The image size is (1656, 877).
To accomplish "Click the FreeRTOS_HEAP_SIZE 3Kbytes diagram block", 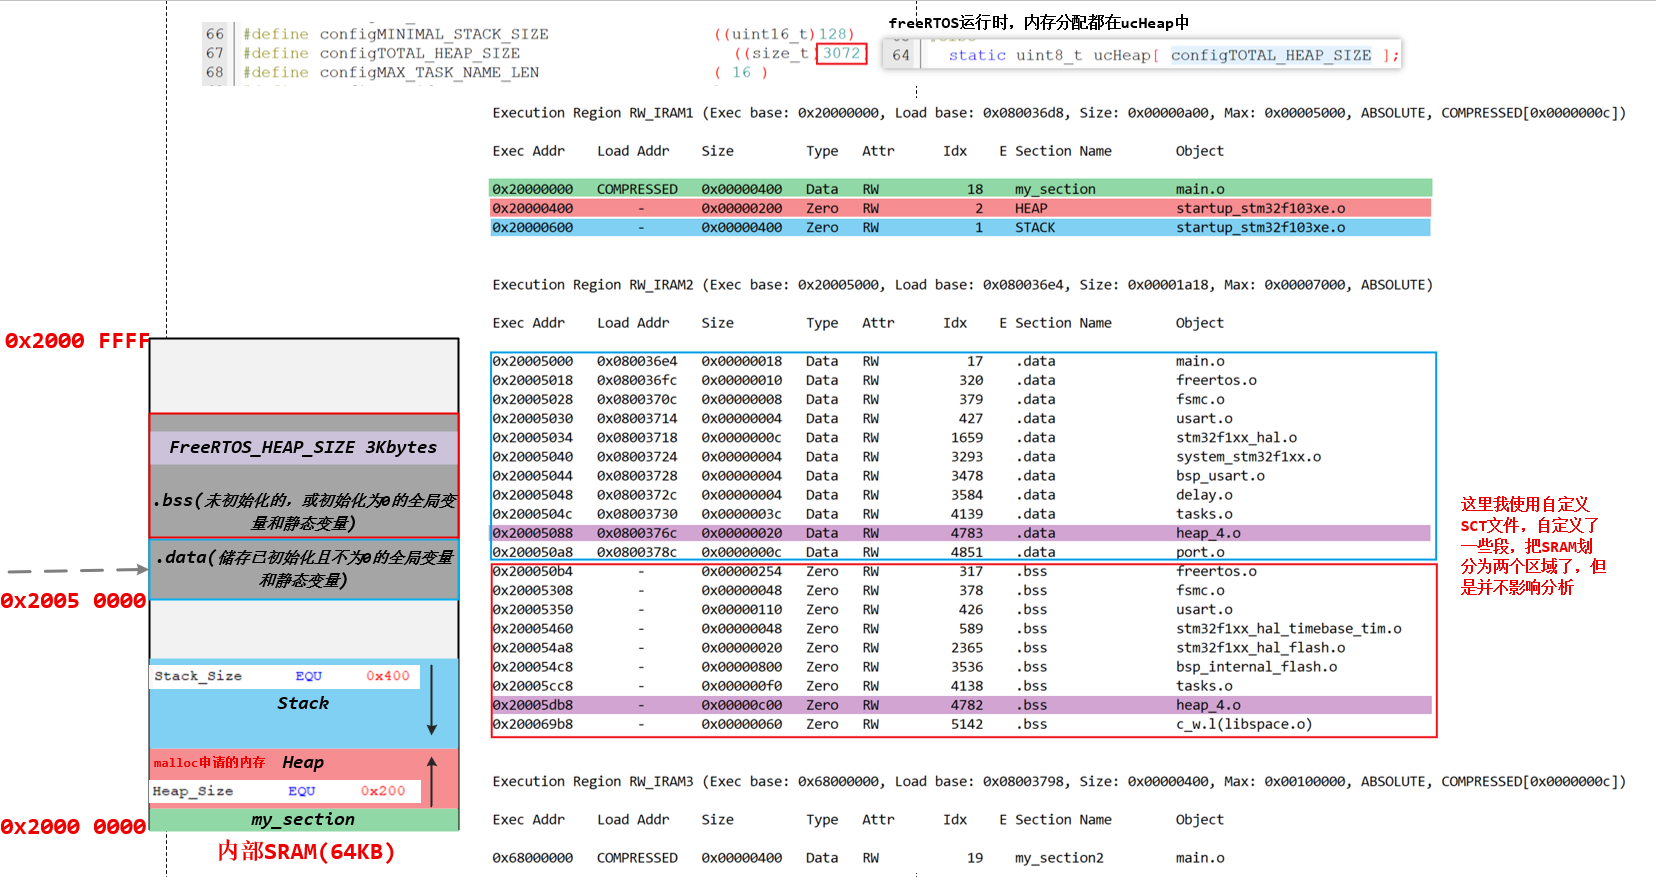I will [x=303, y=447].
